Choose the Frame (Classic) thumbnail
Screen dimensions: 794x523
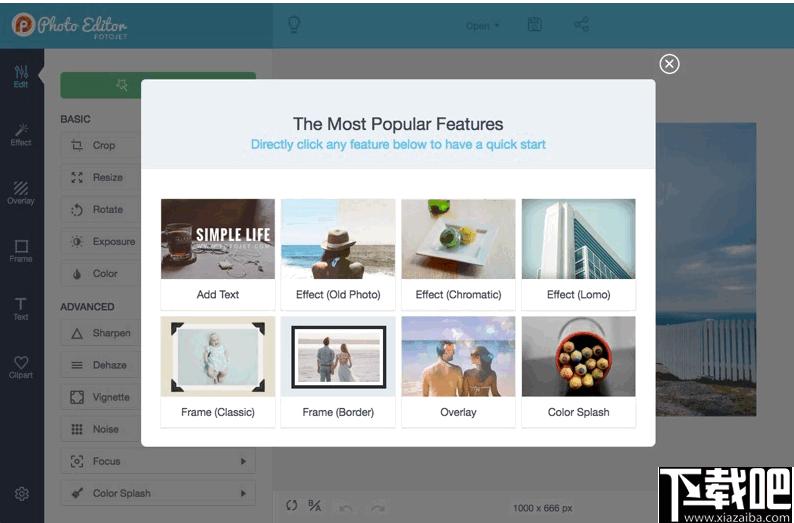[218, 356]
